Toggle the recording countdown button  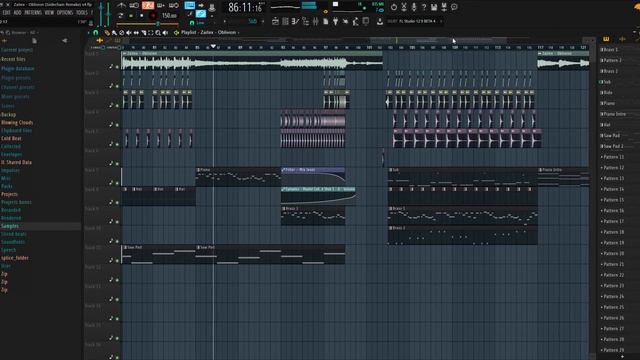click(x=148, y=5)
